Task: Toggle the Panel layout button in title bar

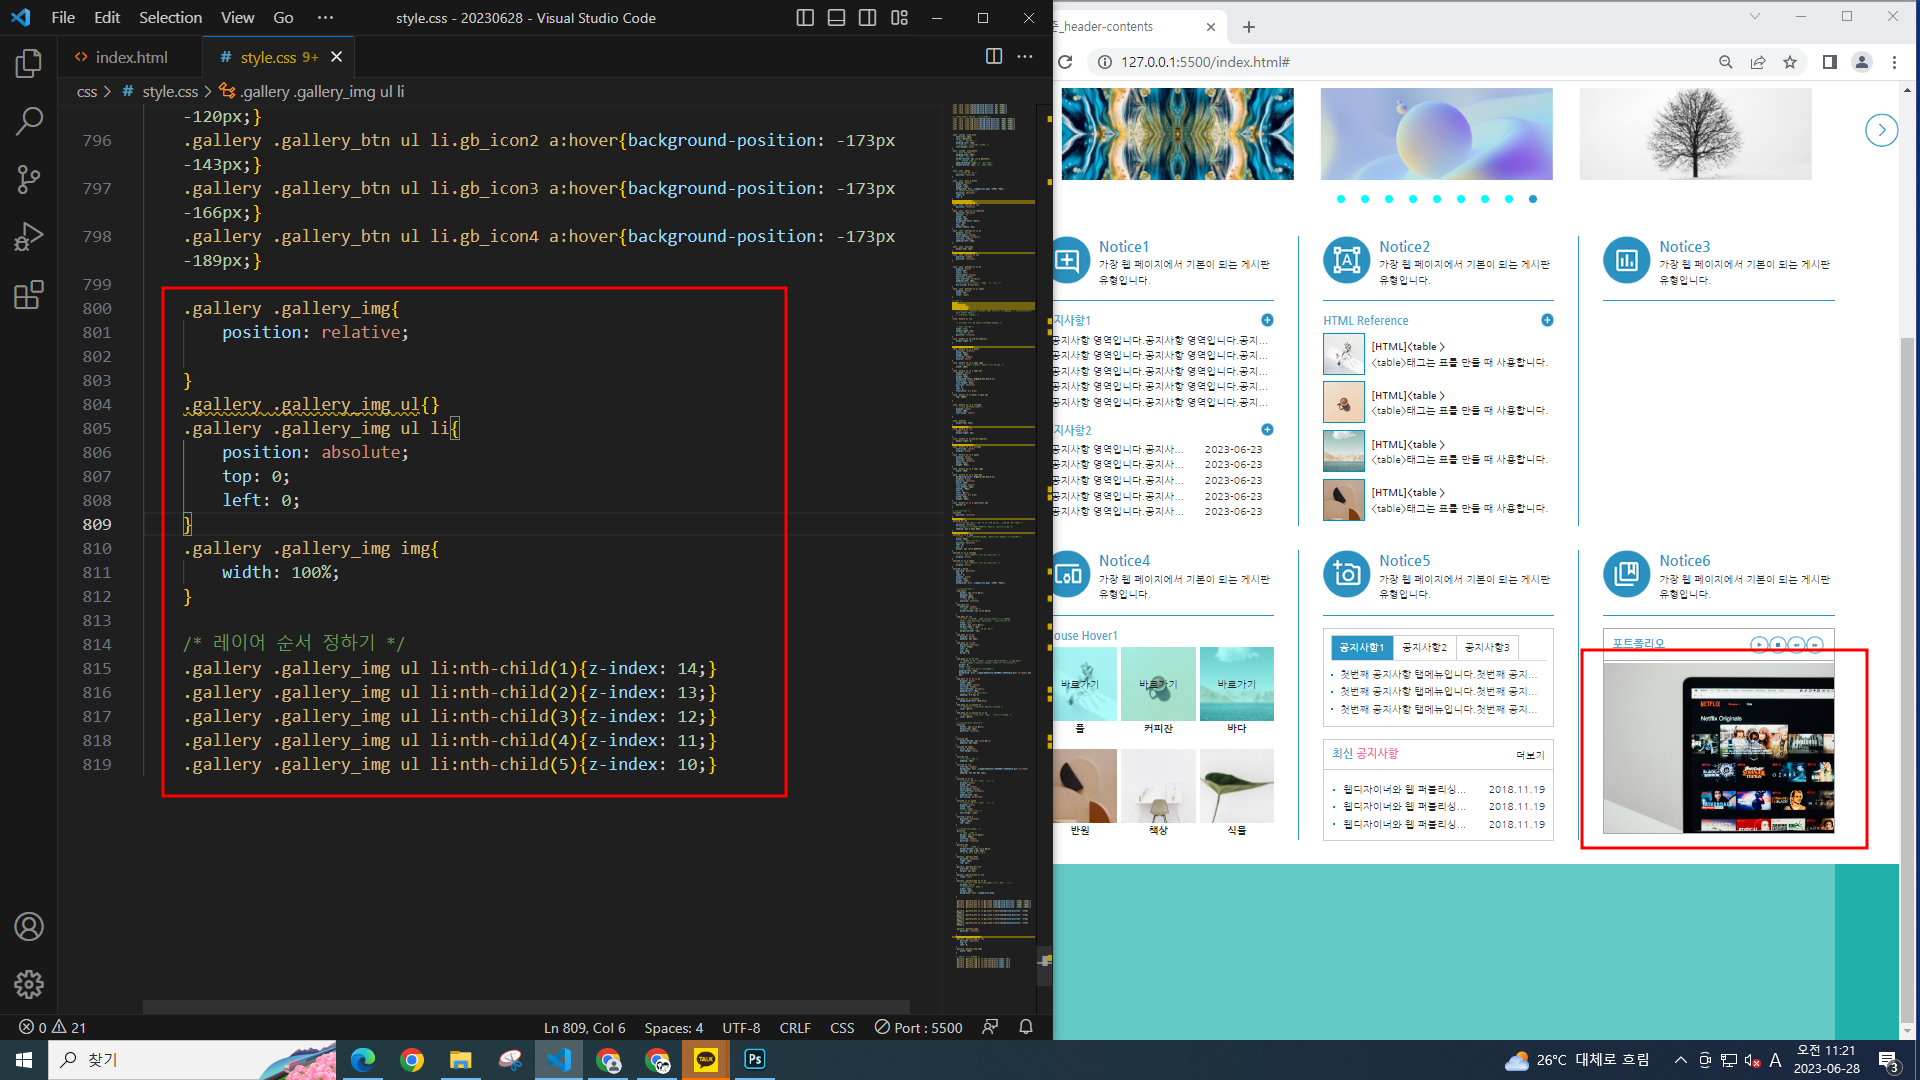Action: click(x=837, y=18)
